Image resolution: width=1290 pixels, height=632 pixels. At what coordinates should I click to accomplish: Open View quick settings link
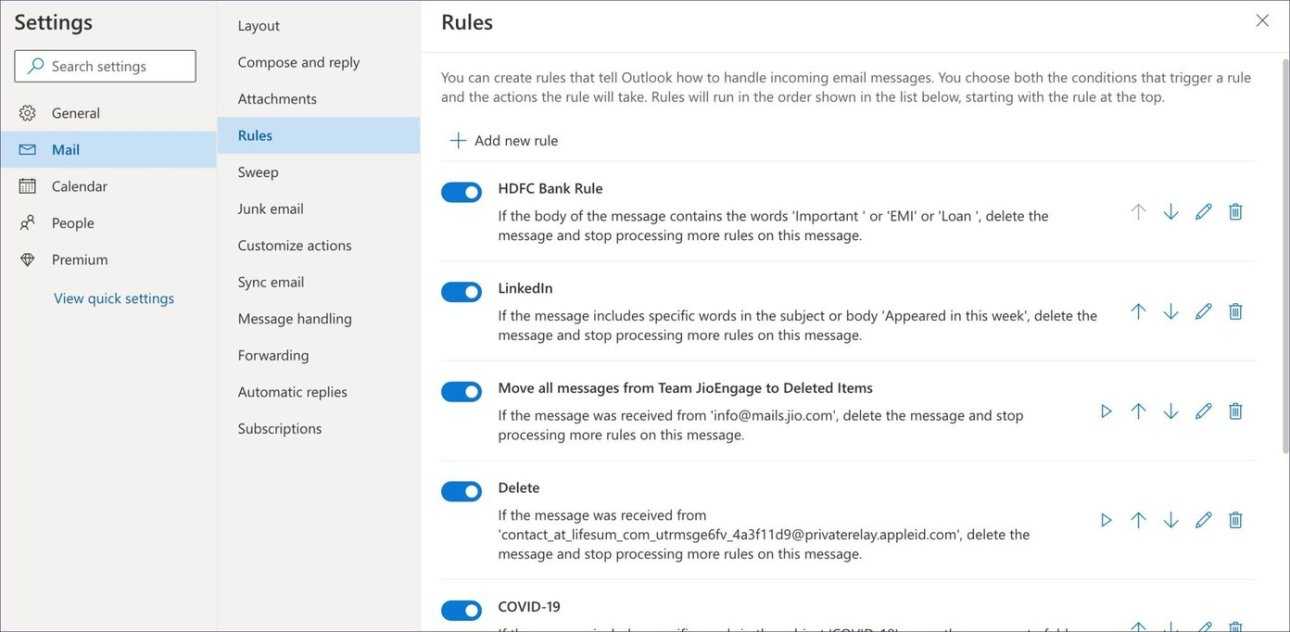[114, 298]
